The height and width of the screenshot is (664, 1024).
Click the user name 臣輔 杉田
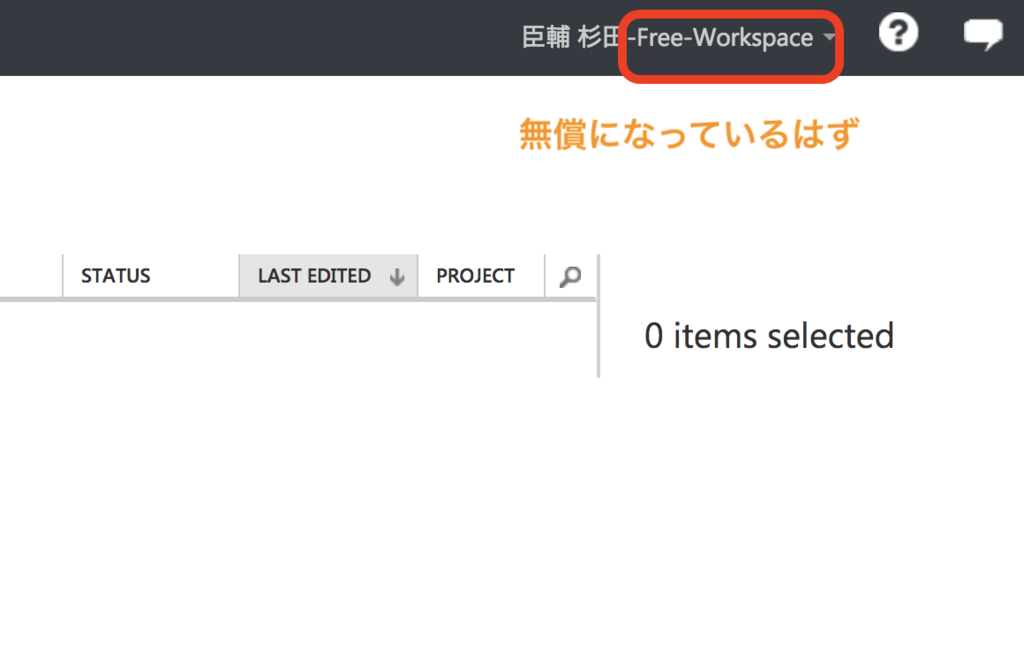tap(570, 37)
